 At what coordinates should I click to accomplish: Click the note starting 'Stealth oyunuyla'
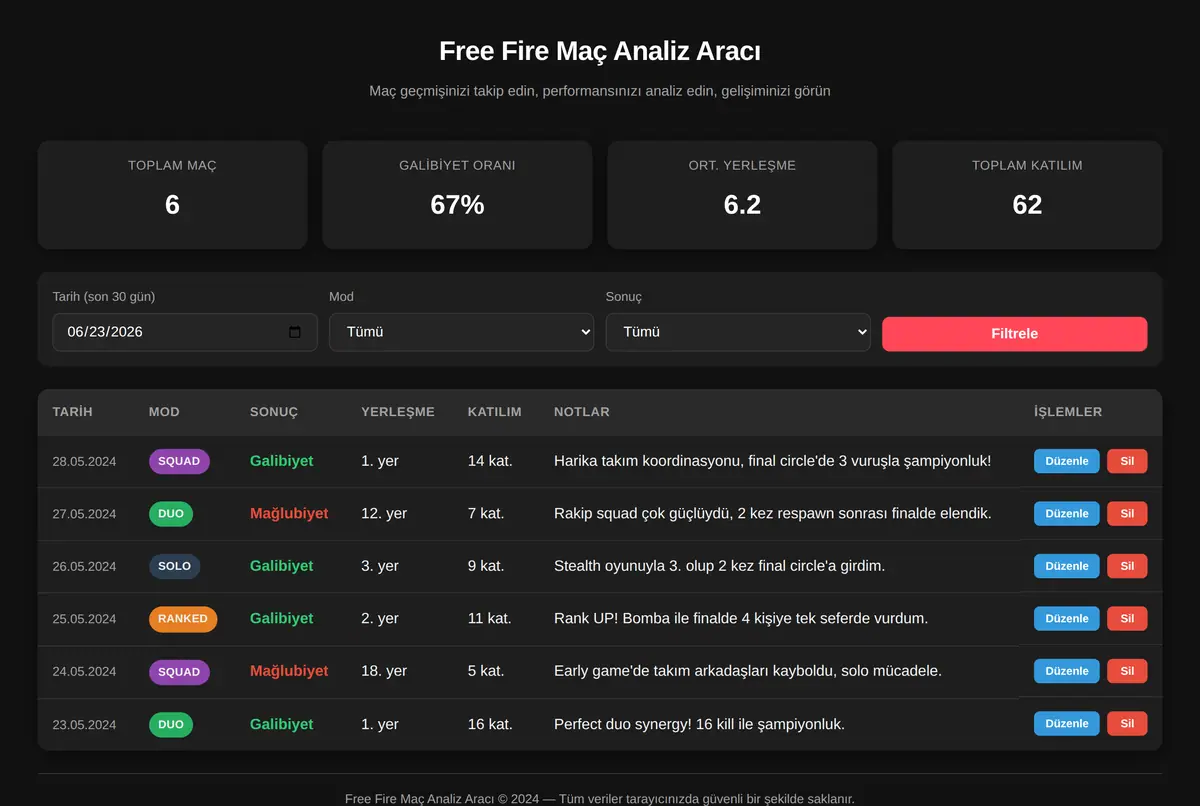point(720,566)
